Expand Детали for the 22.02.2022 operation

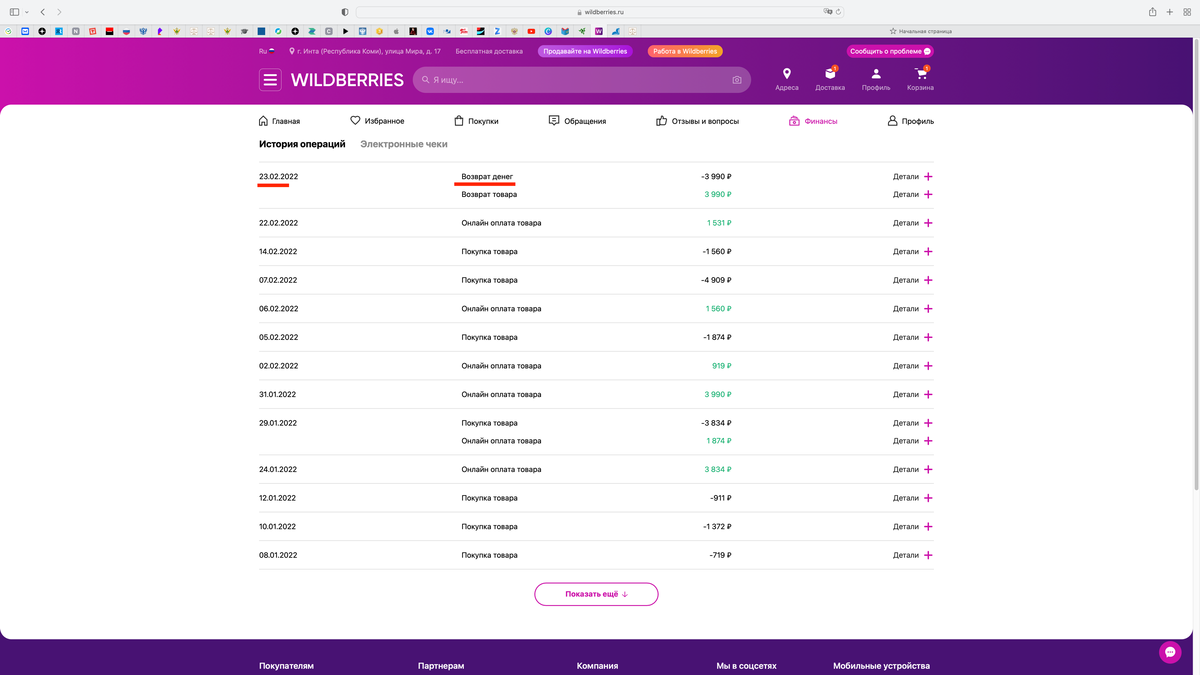(912, 223)
